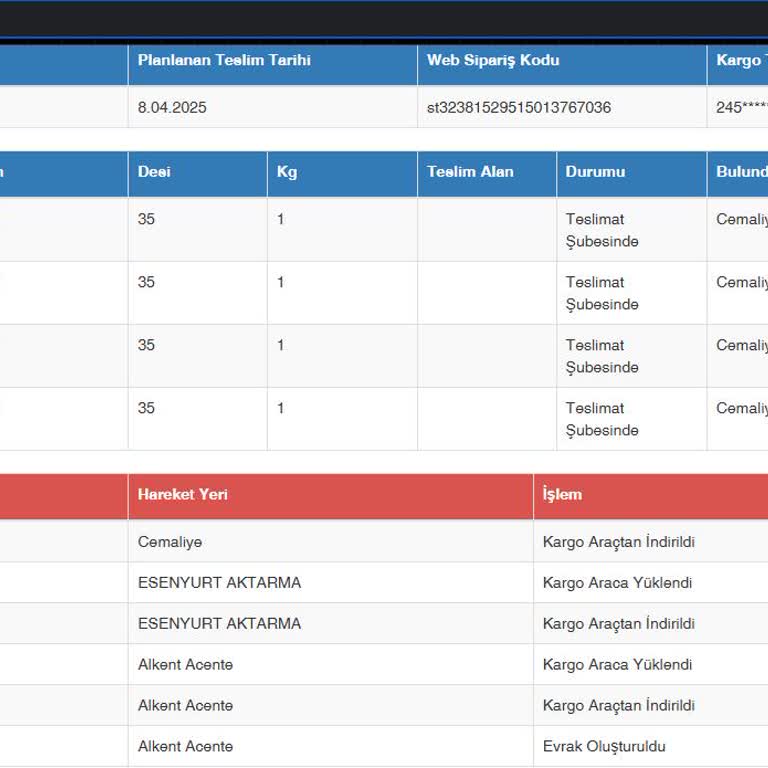Click the İşlem column header
Screen dimensions: 768x768
(x=562, y=494)
